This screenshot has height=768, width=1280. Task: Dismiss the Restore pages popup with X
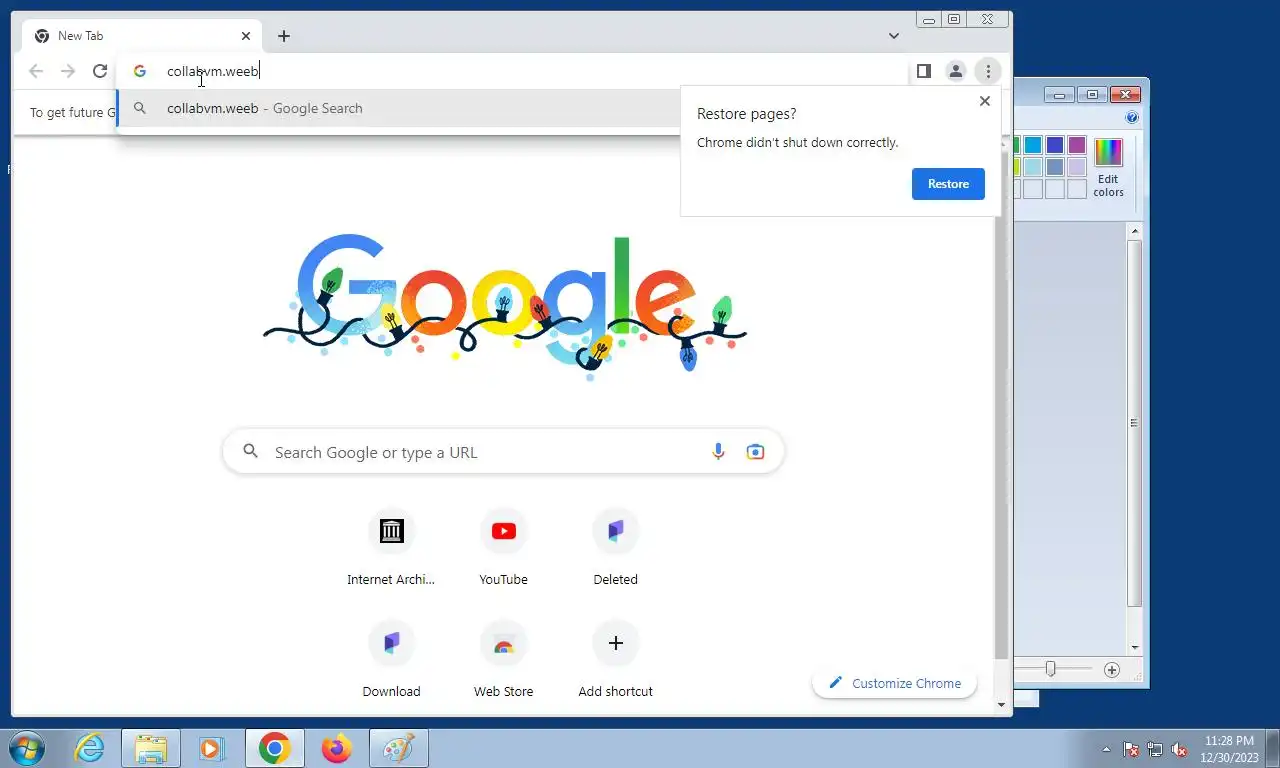pyautogui.click(x=985, y=101)
